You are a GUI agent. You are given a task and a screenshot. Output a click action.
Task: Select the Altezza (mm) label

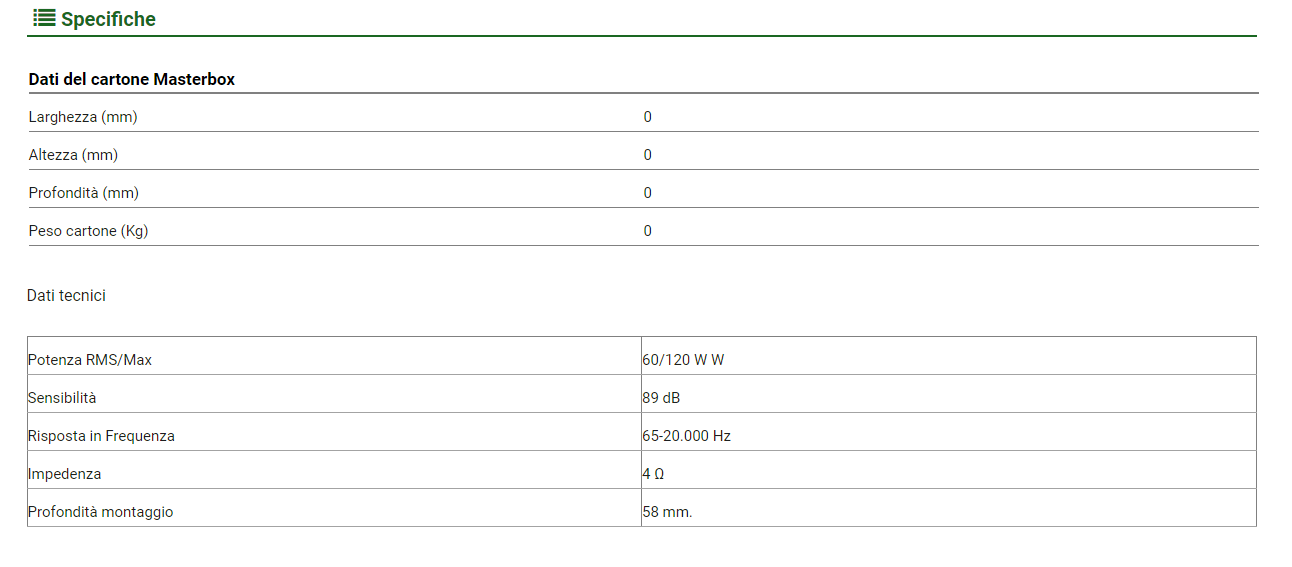point(73,155)
